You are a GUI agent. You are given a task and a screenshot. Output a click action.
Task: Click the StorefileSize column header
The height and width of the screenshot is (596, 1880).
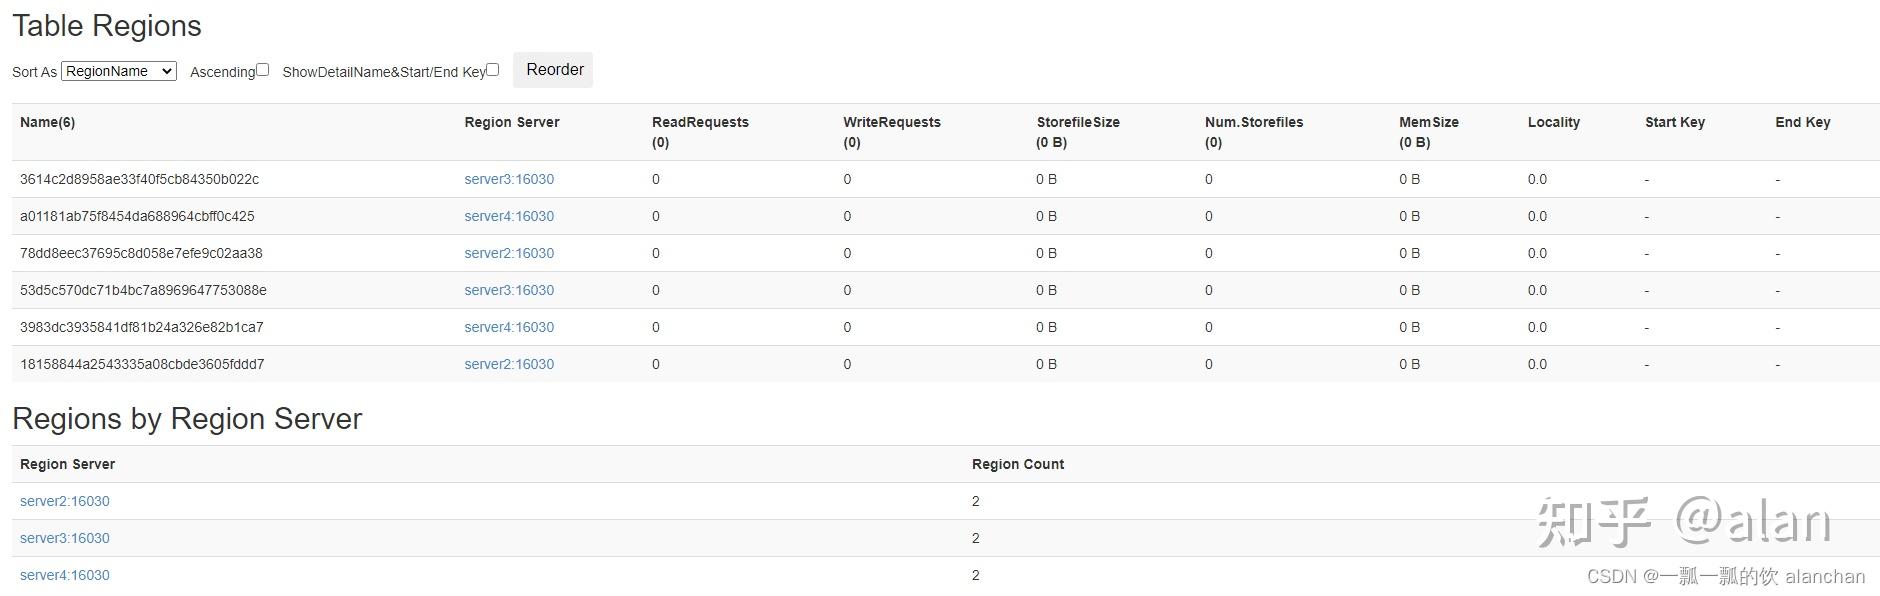[1077, 122]
